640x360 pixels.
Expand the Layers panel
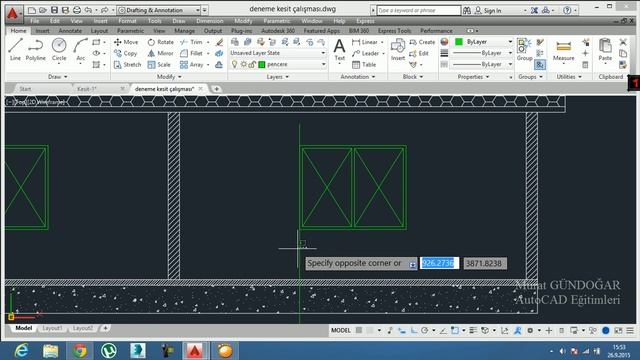pyautogui.click(x=278, y=77)
